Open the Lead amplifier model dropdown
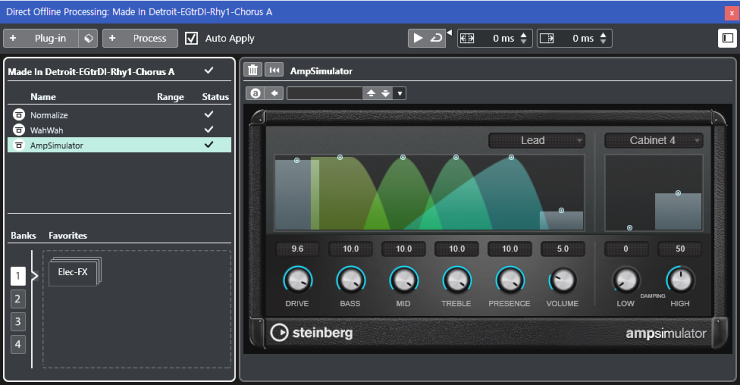The width and height of the screenshot is (740, 385). point(537,140)
